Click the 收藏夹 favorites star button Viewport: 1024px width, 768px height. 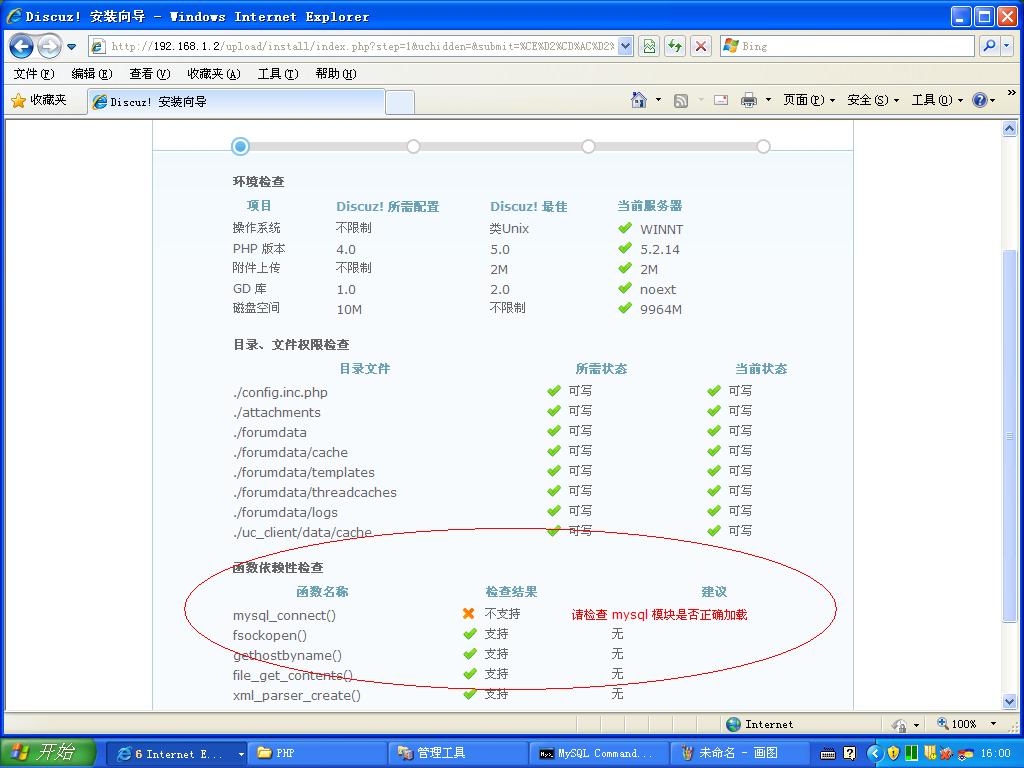coord(39,100)
